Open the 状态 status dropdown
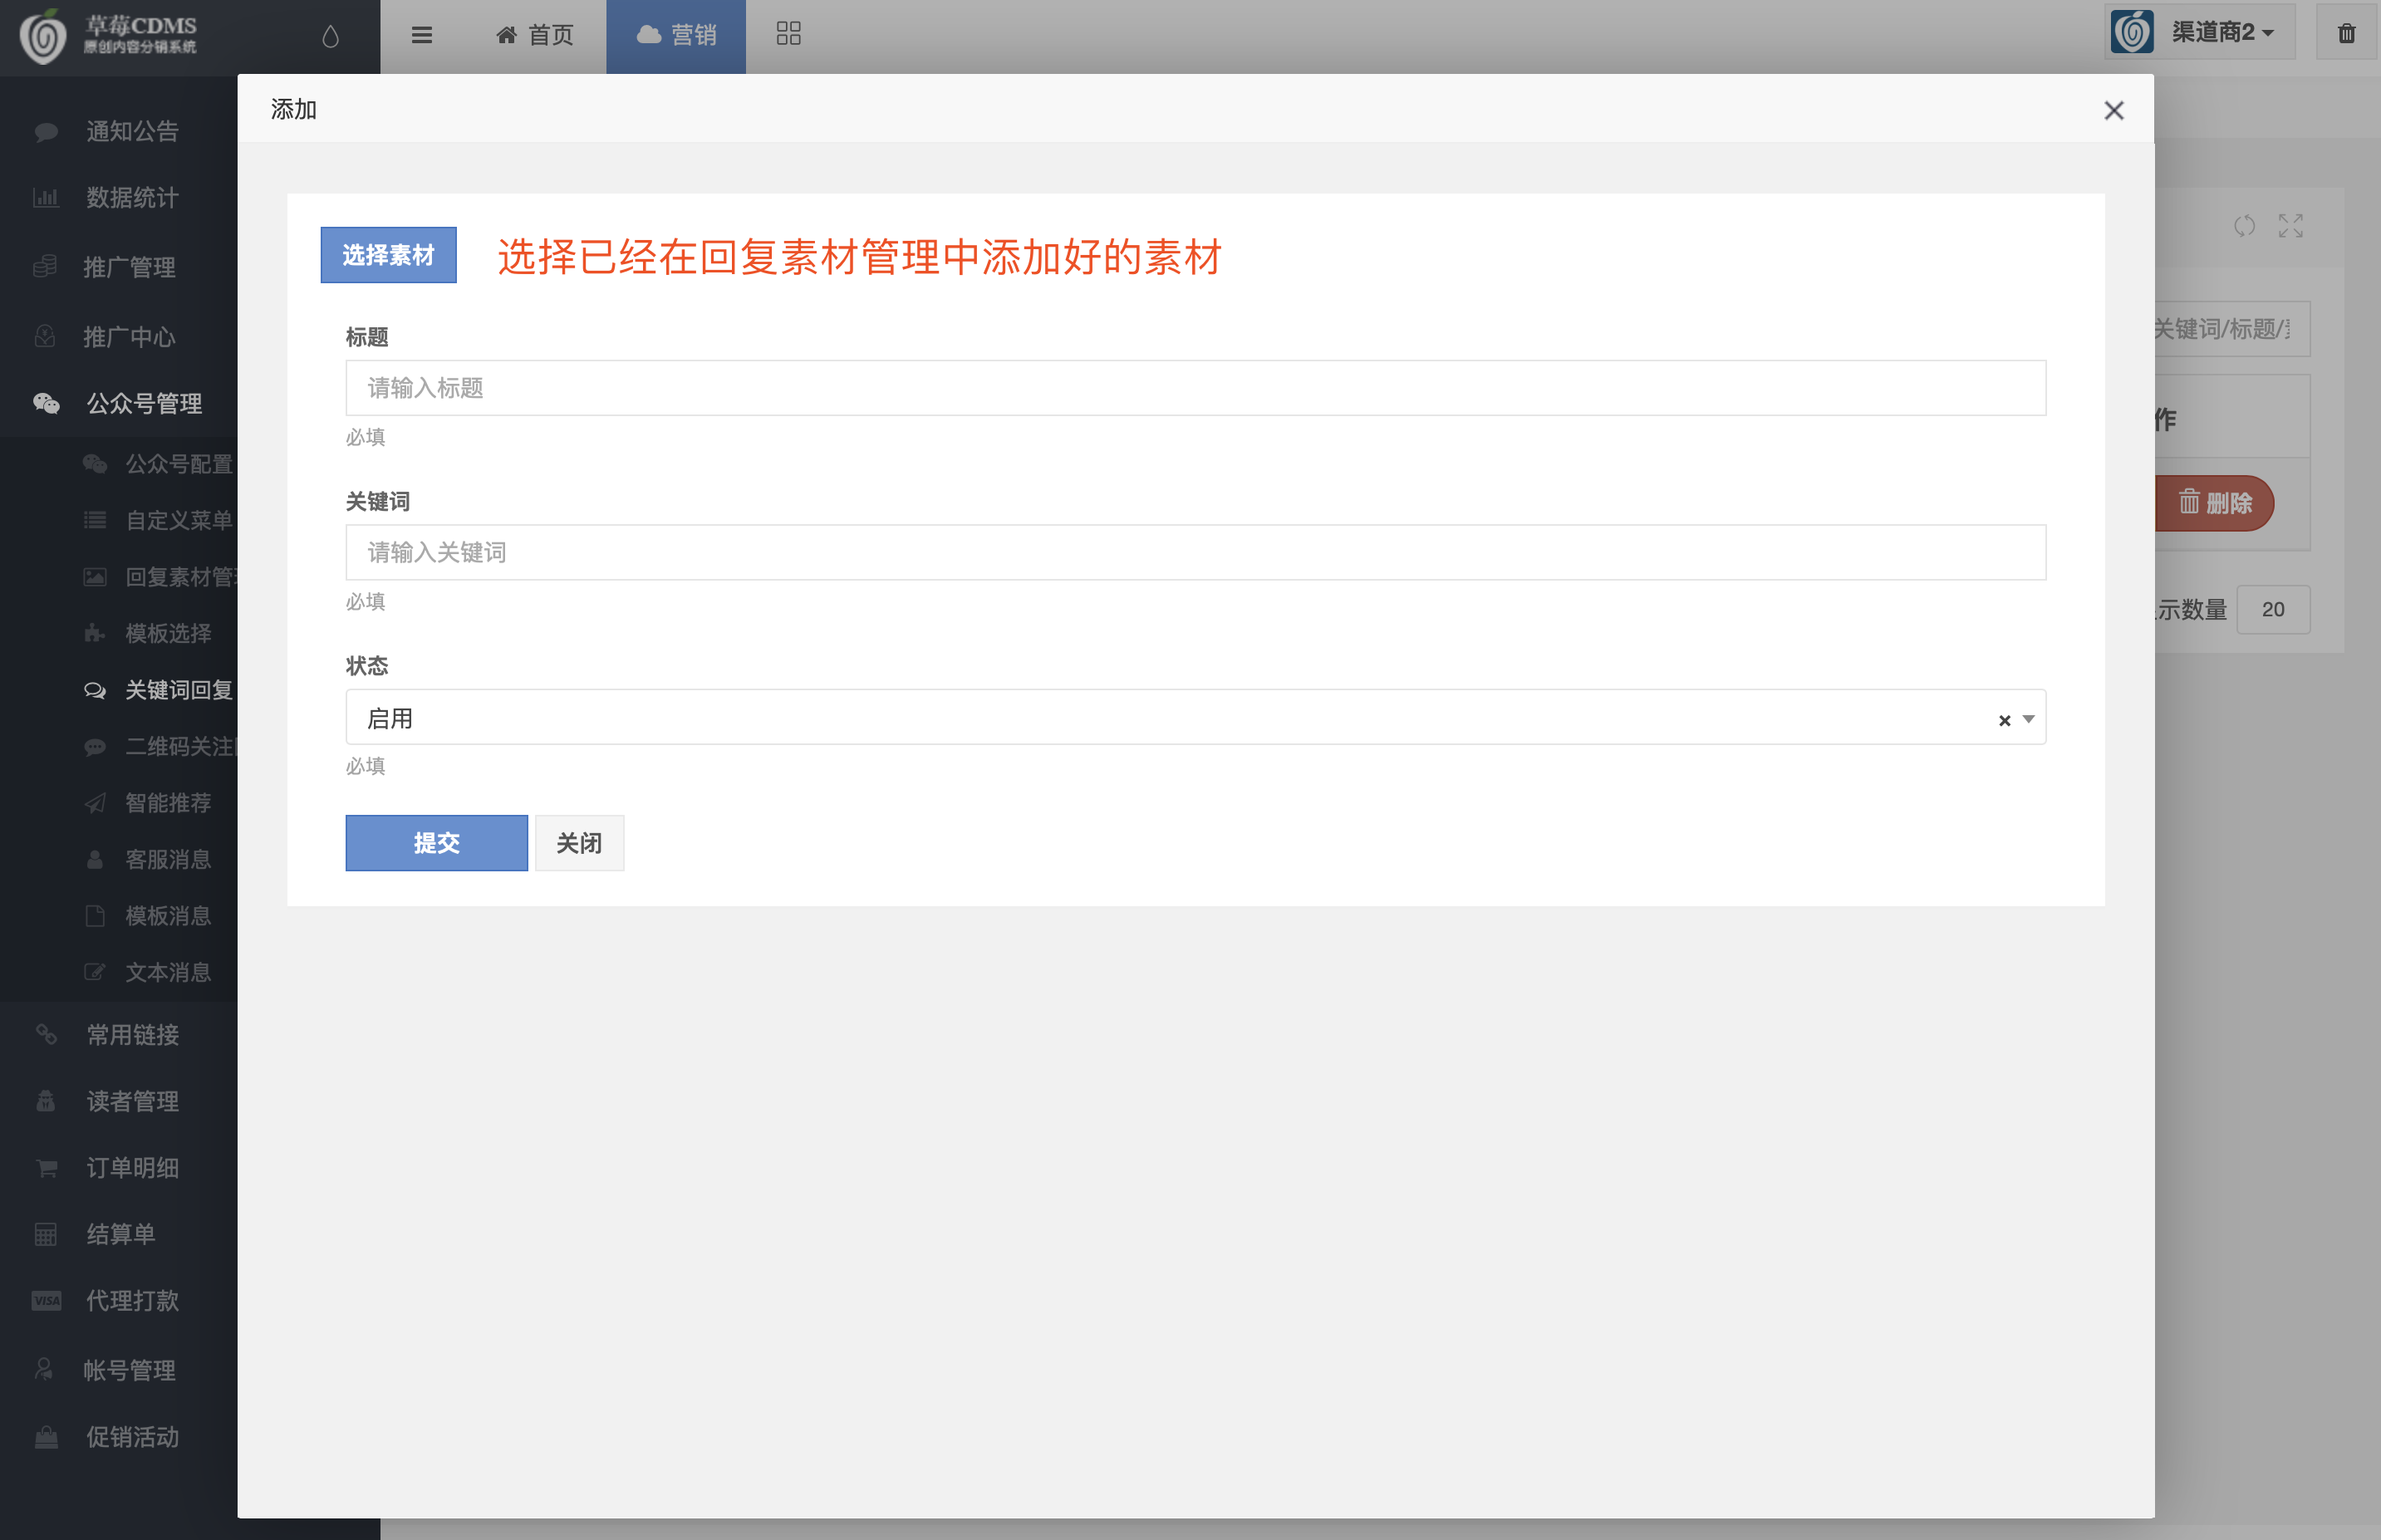Viewport: 2381px width, 1540px height. [x=1195, y=718]
